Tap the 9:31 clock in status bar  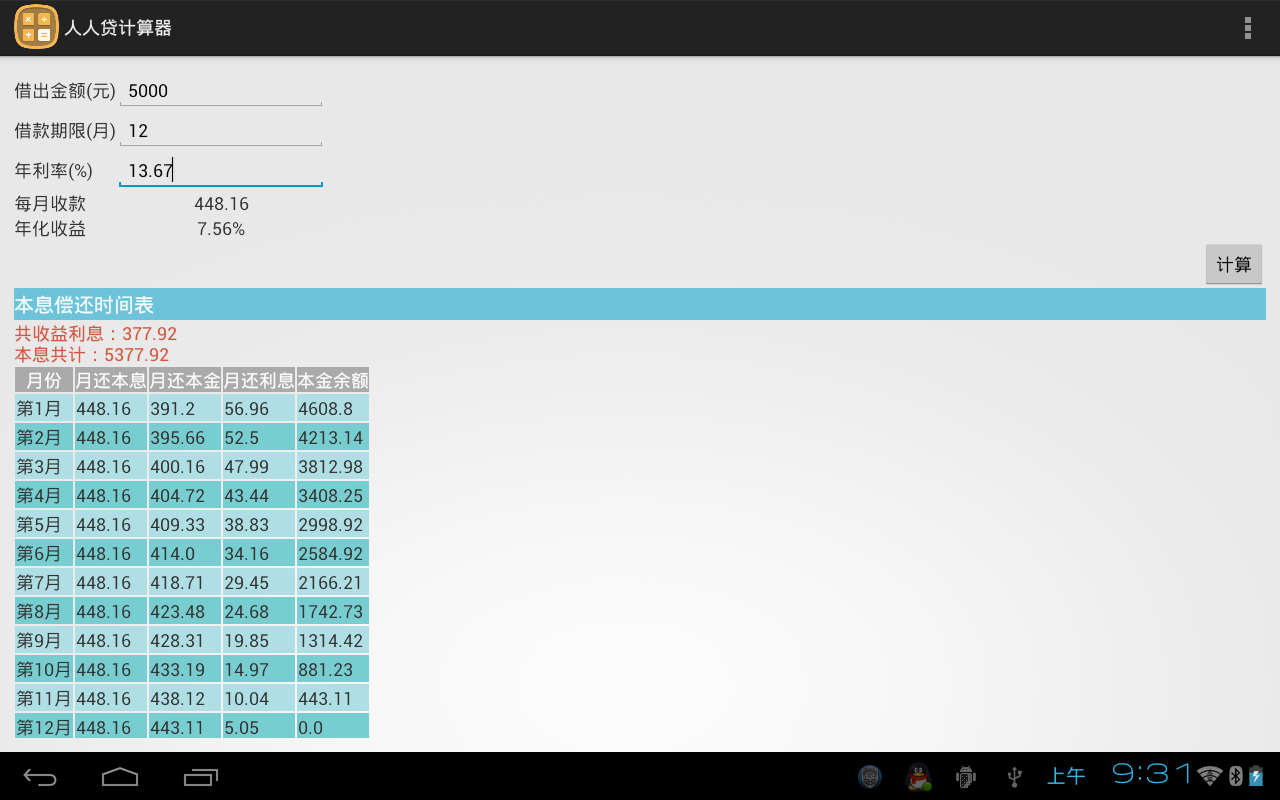pyautogui.click(x=1152, y=774)
